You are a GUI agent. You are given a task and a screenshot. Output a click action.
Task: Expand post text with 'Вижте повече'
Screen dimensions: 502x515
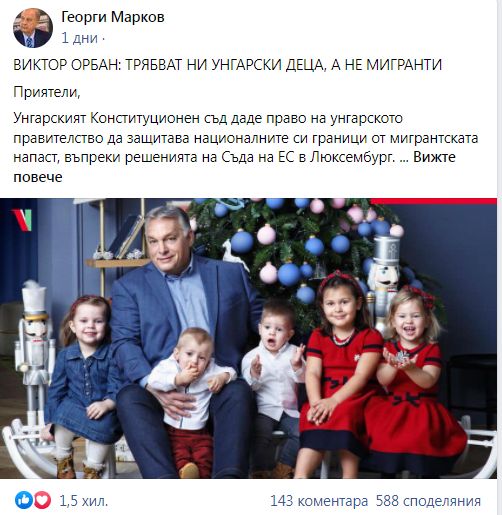pyautogui.click(x=234, y=167)
